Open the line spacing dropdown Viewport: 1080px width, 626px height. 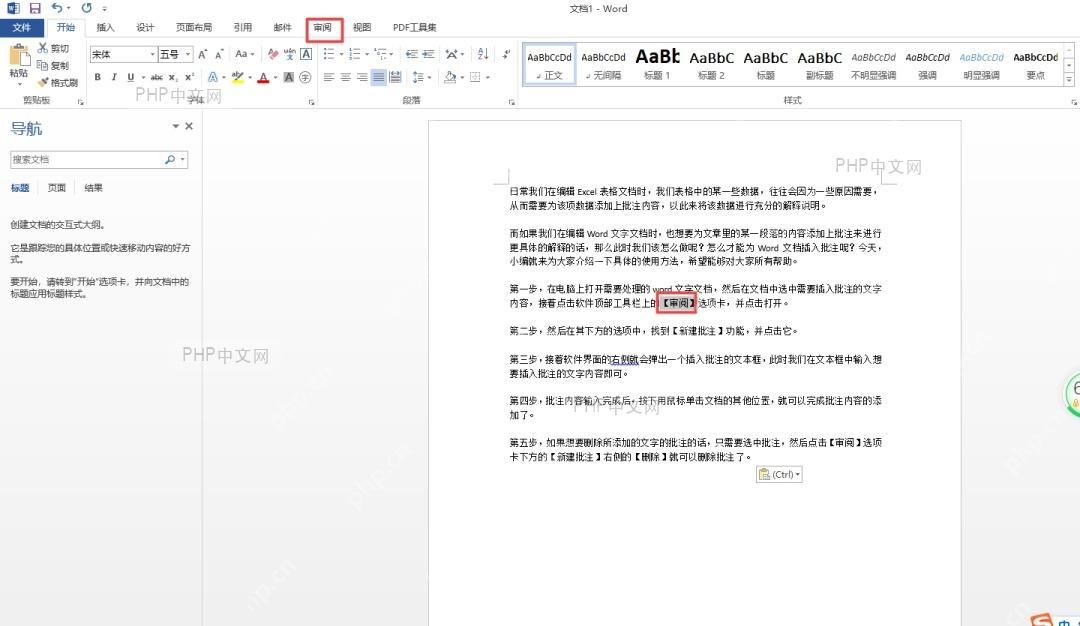[421, 77]
